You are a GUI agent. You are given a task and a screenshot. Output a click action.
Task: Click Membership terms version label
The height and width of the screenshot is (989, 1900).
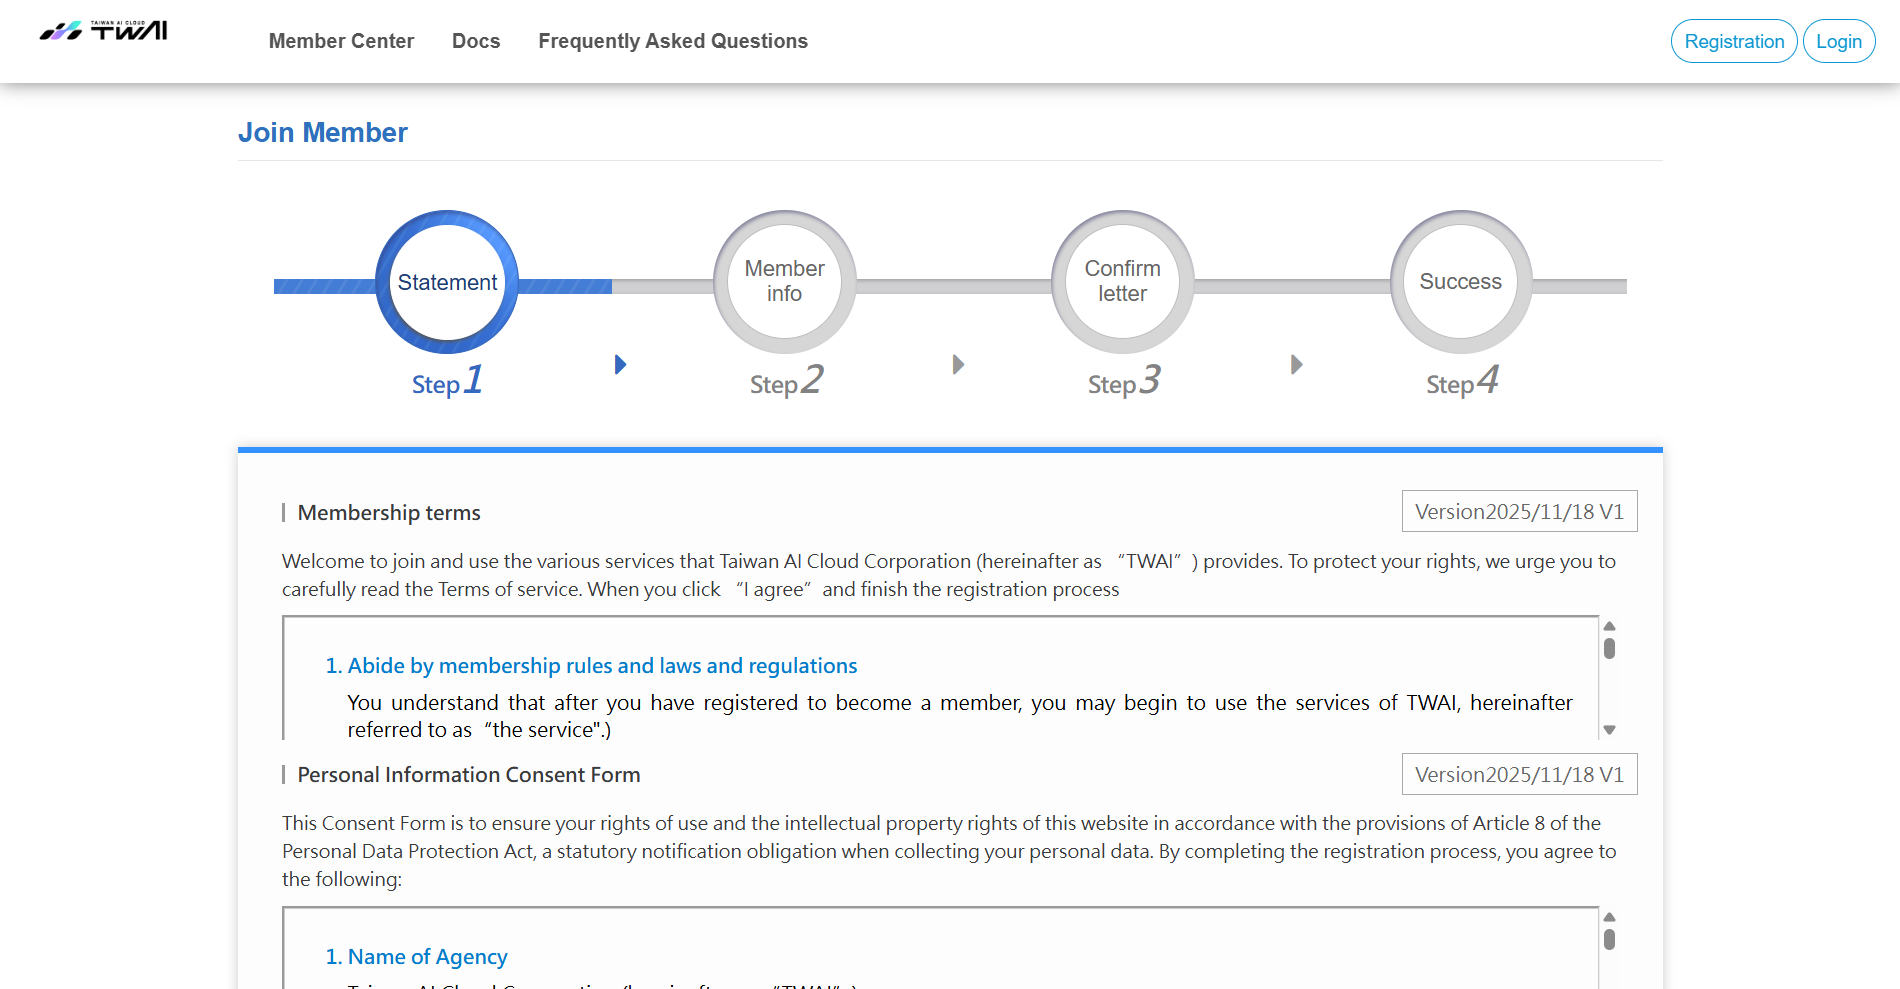tap(1519, 512)
